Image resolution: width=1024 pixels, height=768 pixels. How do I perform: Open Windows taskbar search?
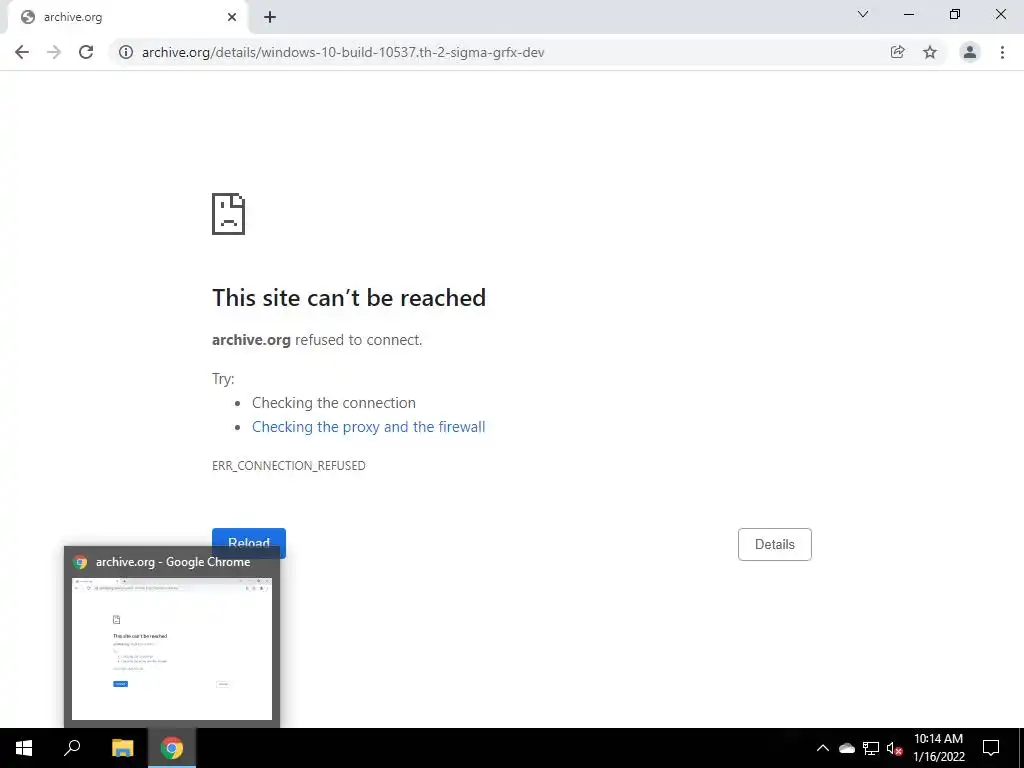pos(72,748)
